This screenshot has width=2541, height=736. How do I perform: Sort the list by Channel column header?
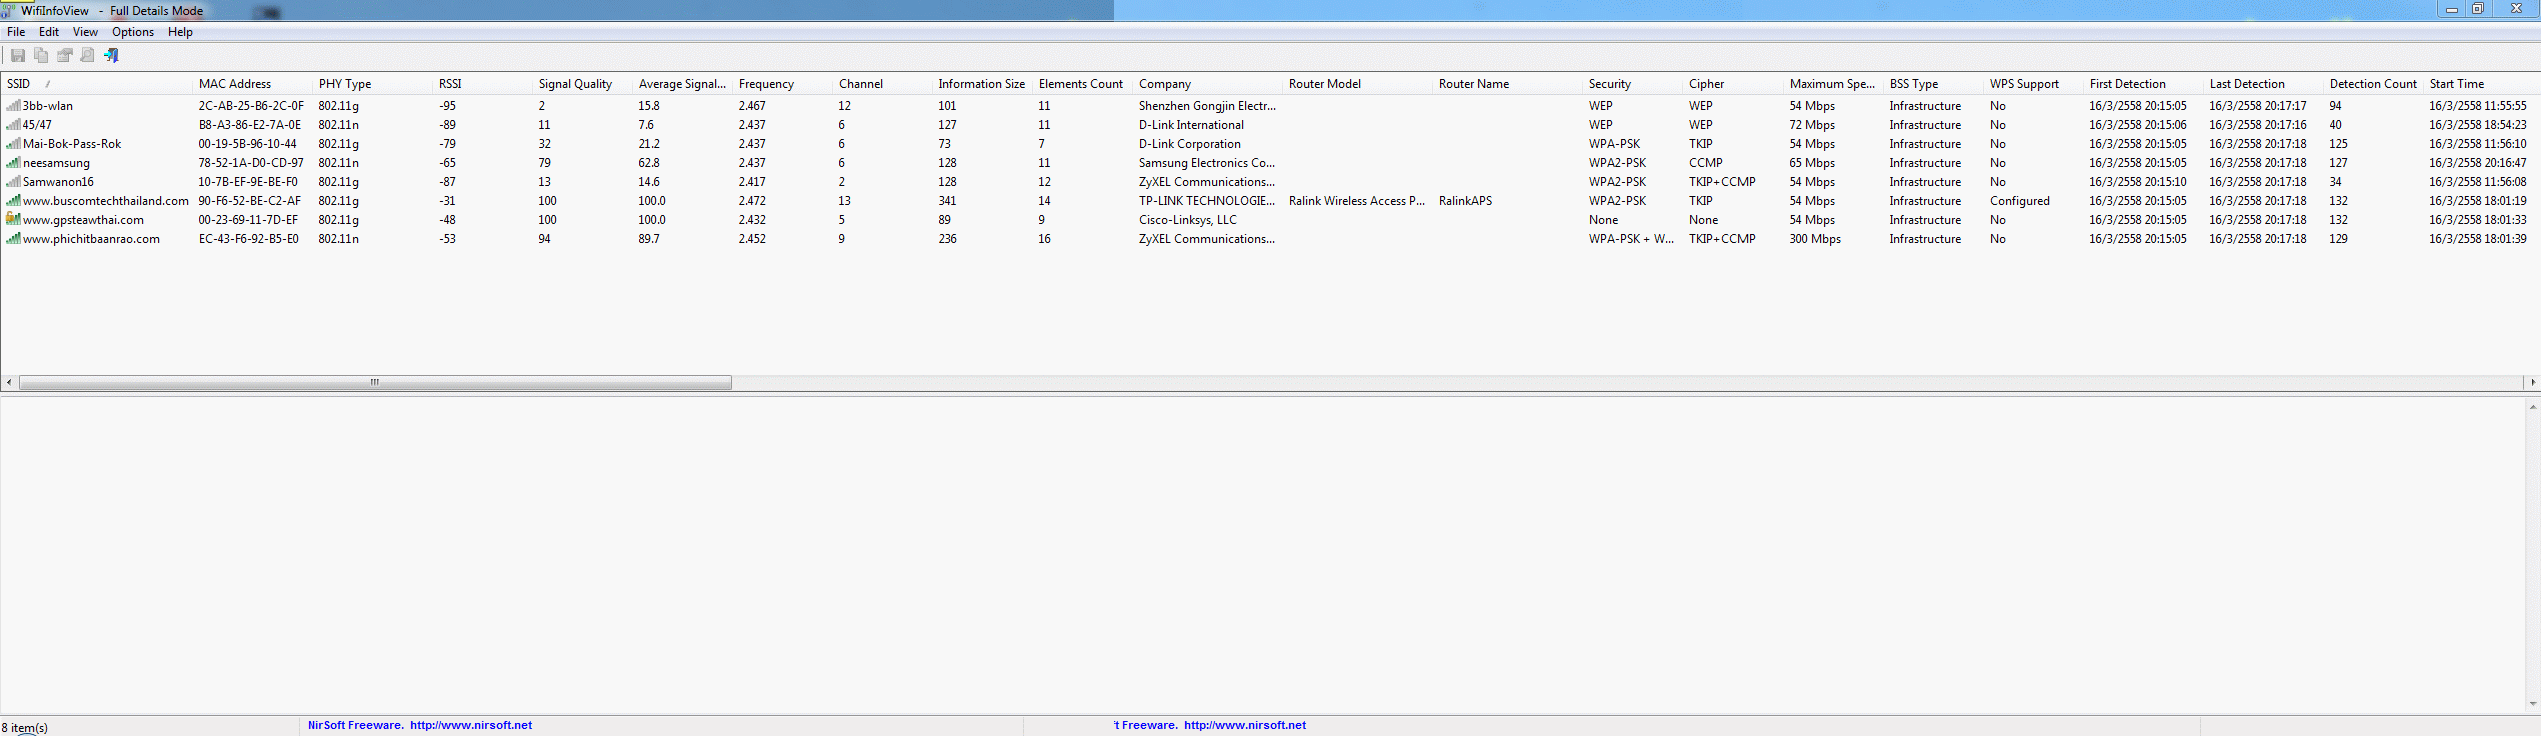[860, 84]
